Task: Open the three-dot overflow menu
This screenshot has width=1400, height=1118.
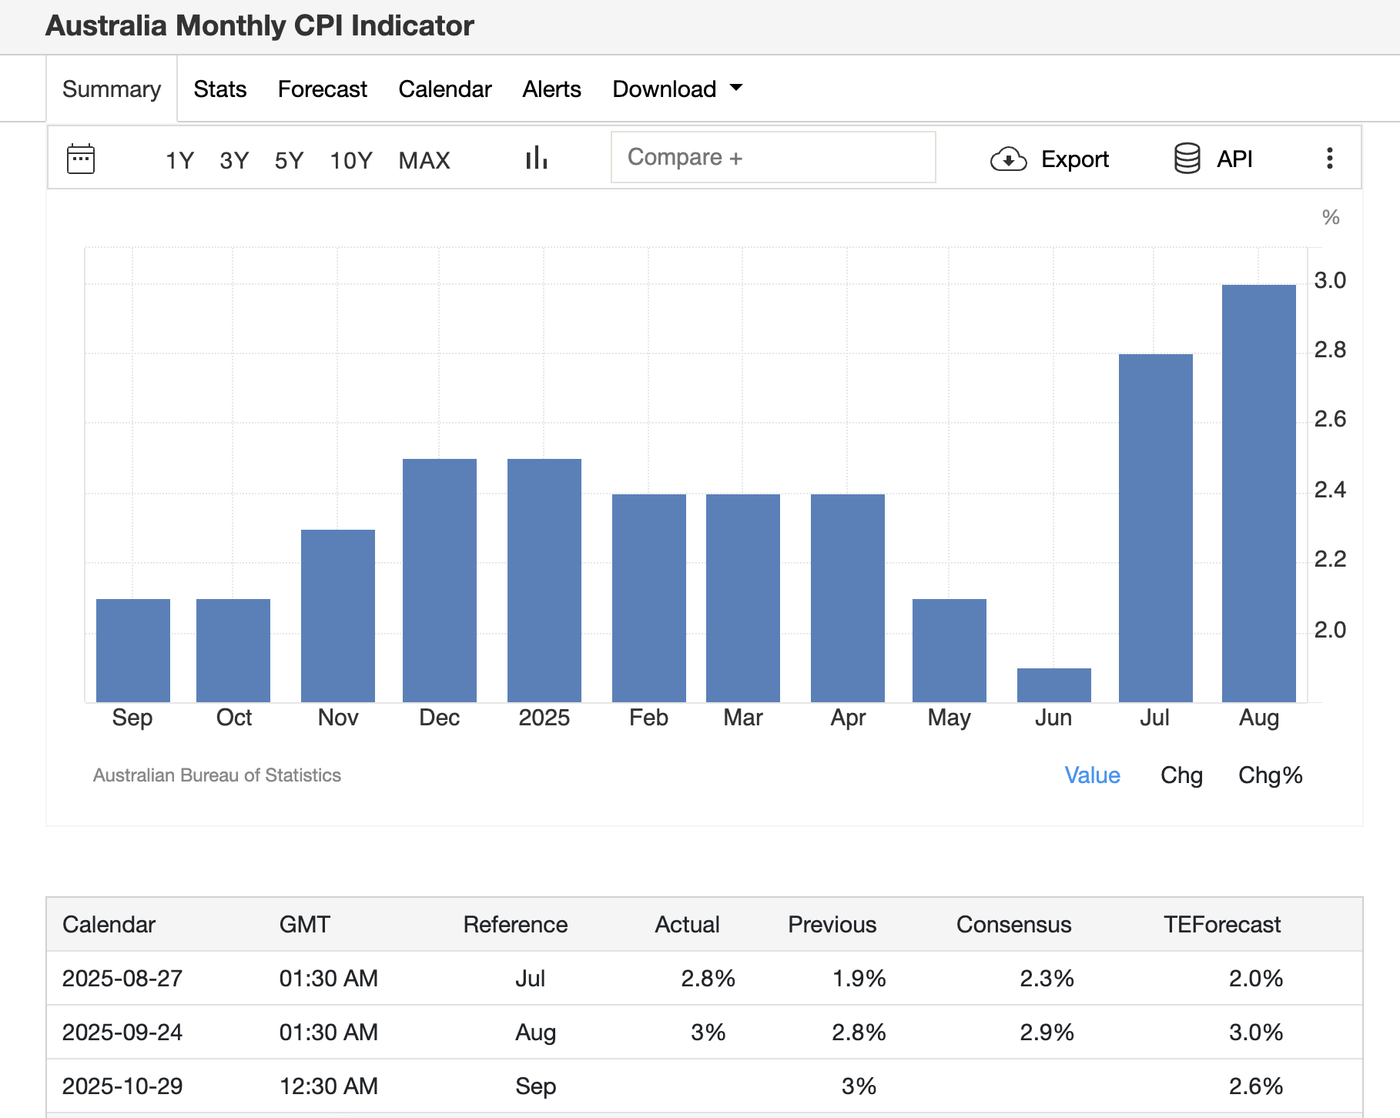Action: click(x=1330, y=157)
